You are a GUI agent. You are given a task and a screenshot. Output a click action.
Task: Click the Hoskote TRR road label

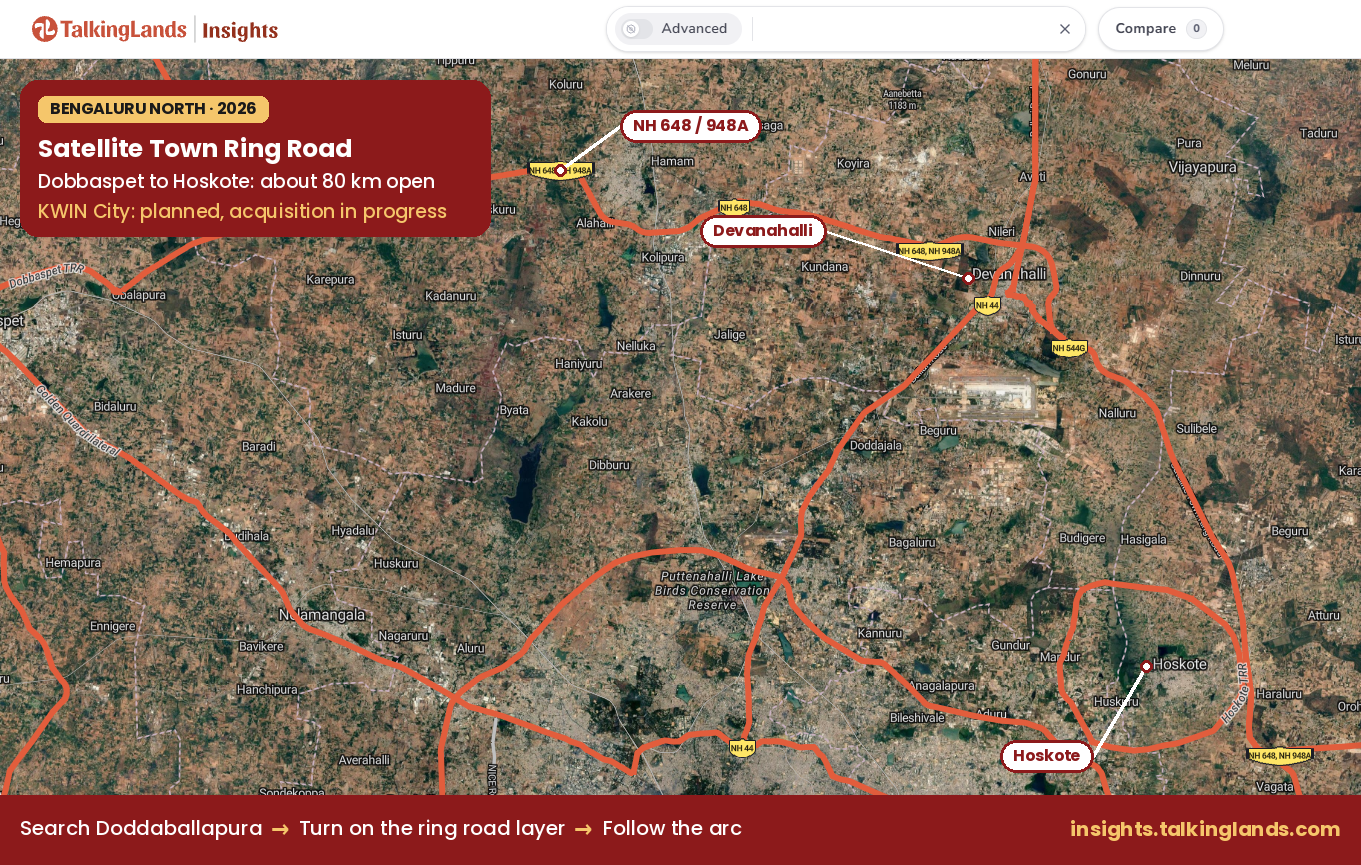pyautogui.click(x=1236, y=691)
